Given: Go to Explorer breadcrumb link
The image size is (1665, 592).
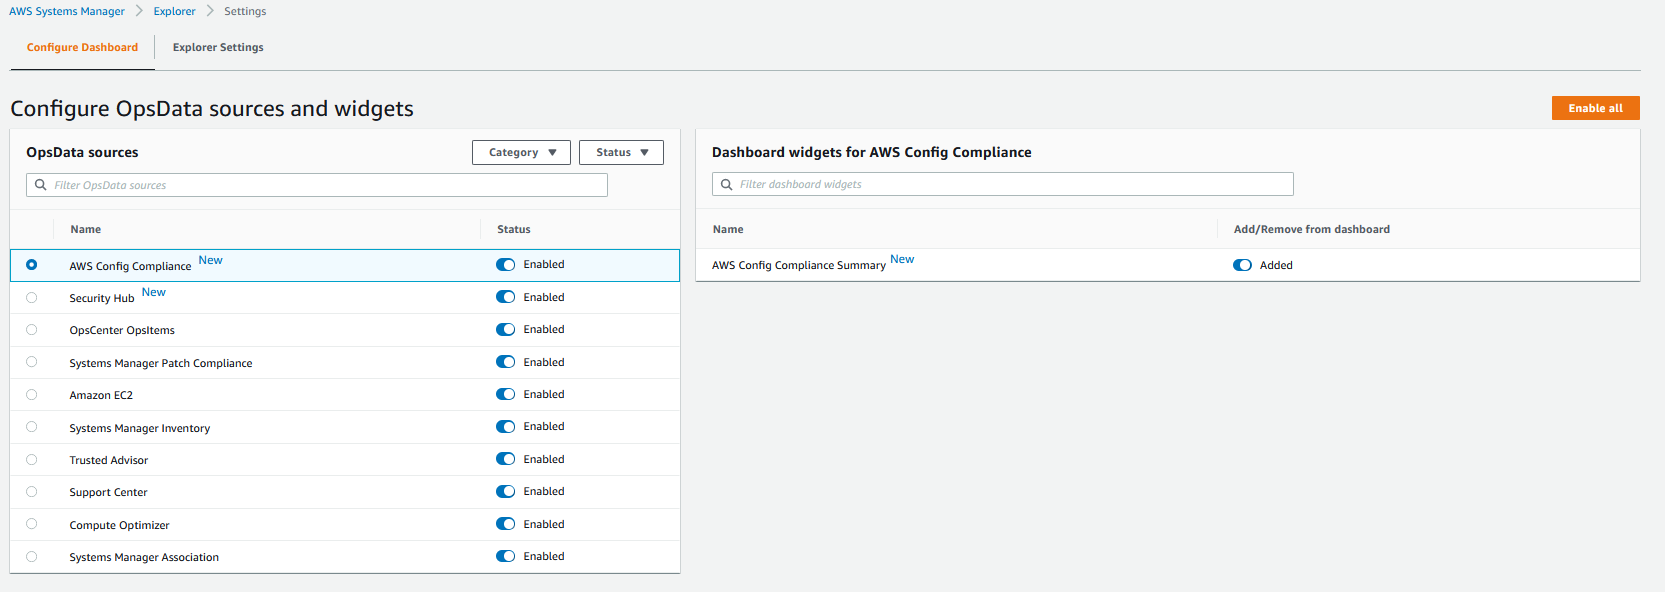Looking at the screenshot, I should point(175,11).
